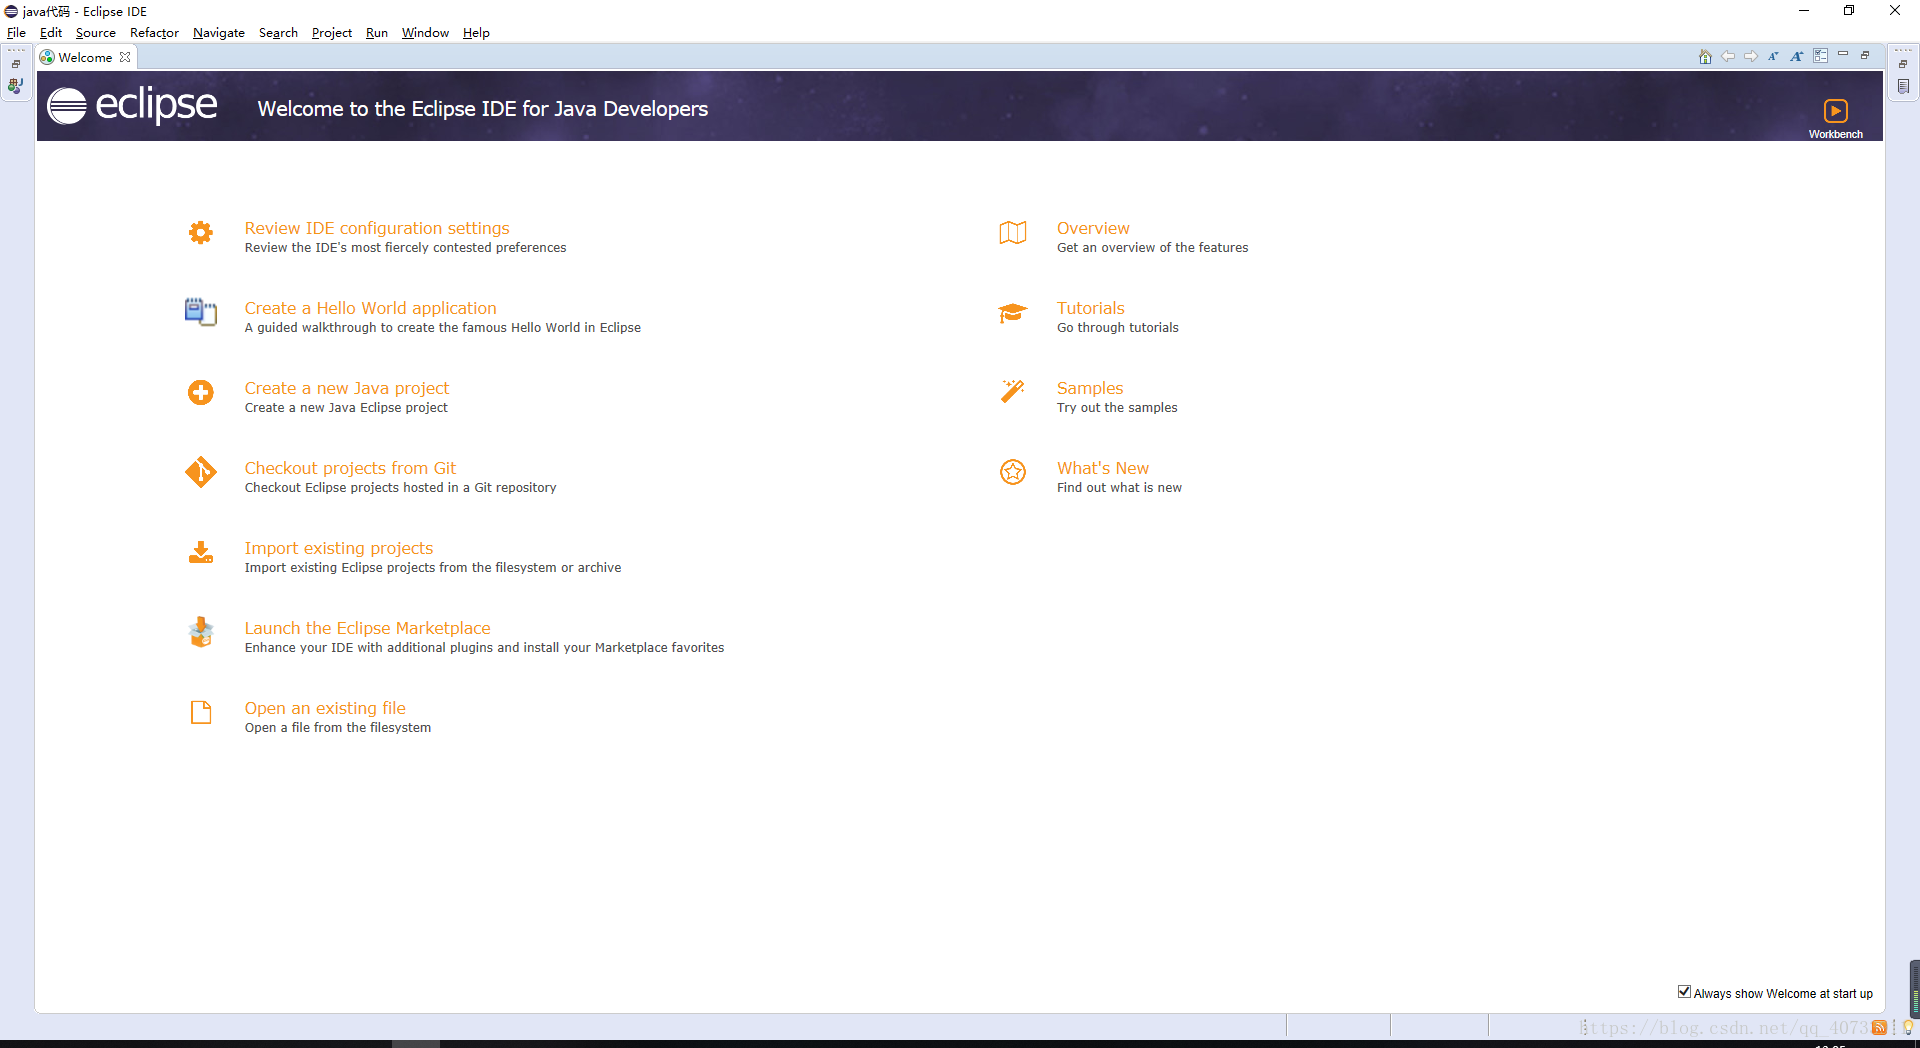The image size is (1920, 1048).
Task: Click the RSS feed icon in status bar
Action: (1879, 1027)
